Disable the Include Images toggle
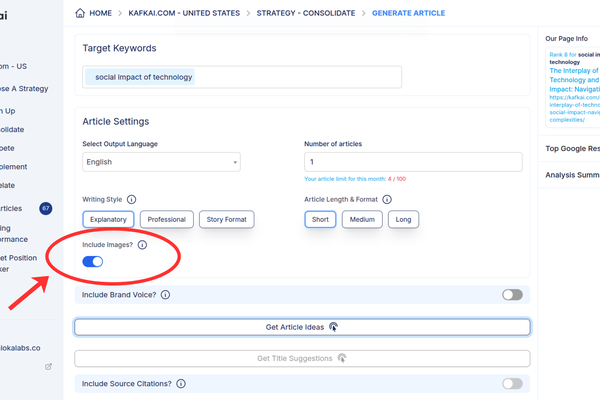 click(93, 262)
